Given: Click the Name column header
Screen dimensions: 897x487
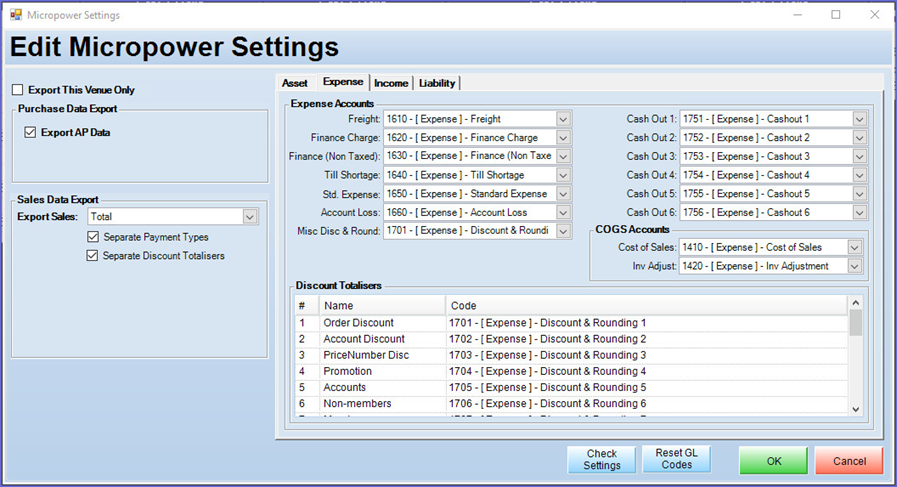Looking at the screenshot, I should pos(382,306).
